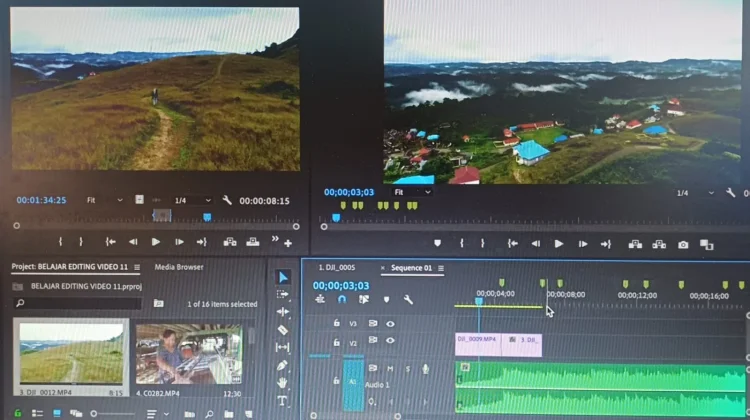
Task: Solo Audio 1 track with S
Action: click(408, 369)
